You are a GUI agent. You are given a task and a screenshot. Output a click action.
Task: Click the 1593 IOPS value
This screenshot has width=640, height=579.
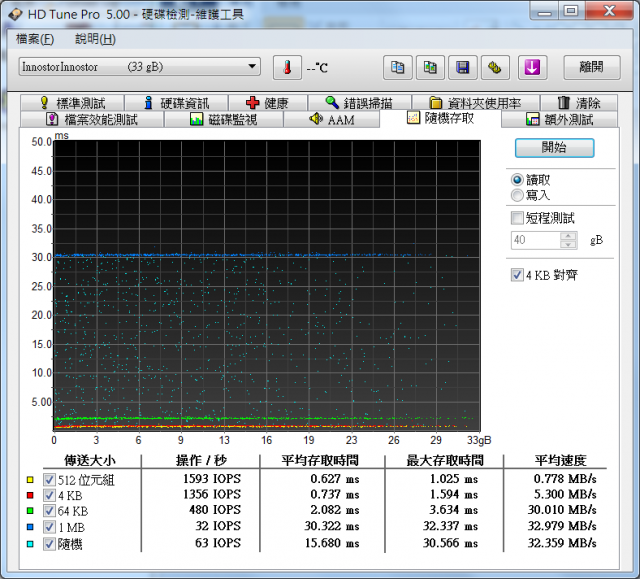[212, 479]
